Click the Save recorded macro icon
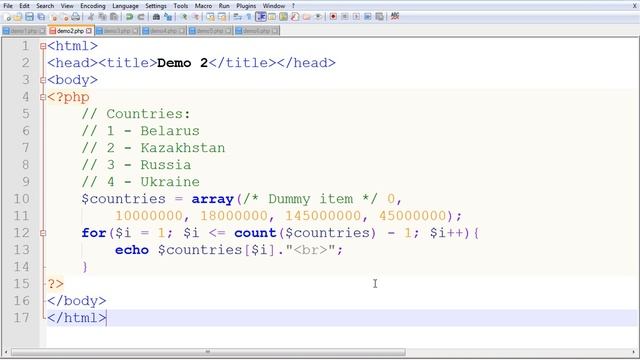This screenshot has width=640, height=360. (x=379, y=17)
